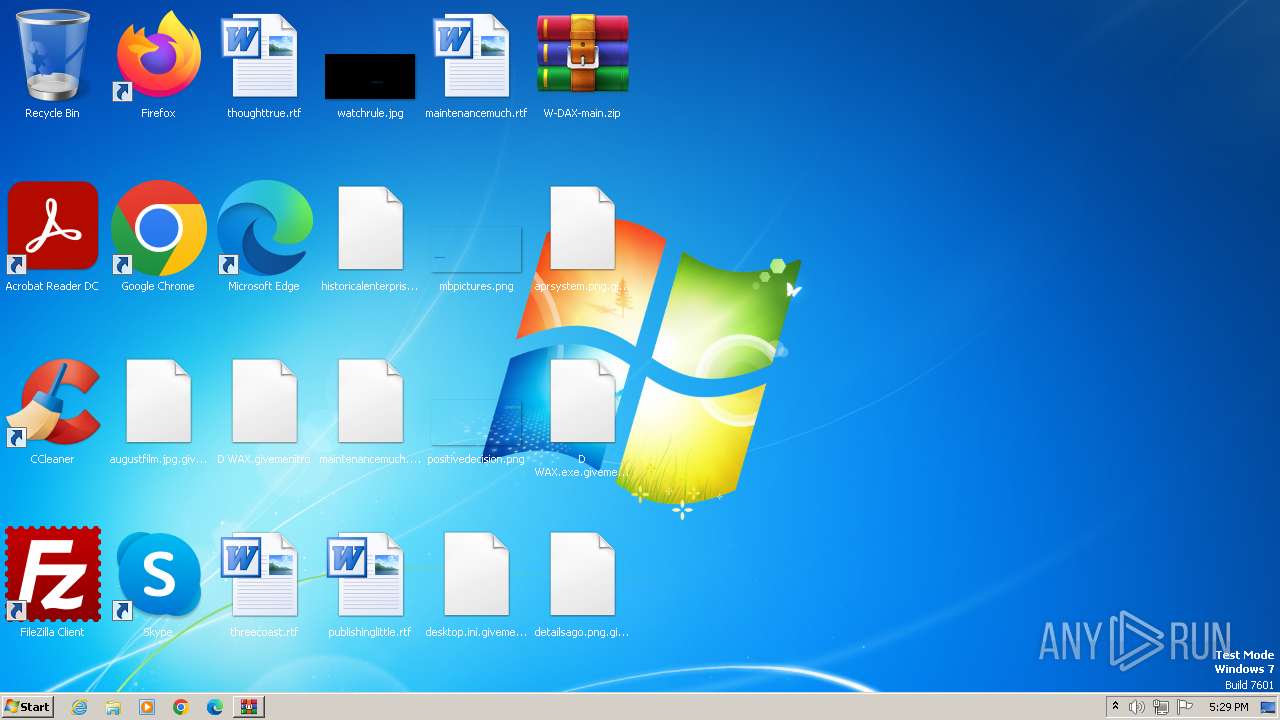This screenshot has width=1280, height=720.
Task: Select the historicalenterpris... file
Action: point(370,238)
